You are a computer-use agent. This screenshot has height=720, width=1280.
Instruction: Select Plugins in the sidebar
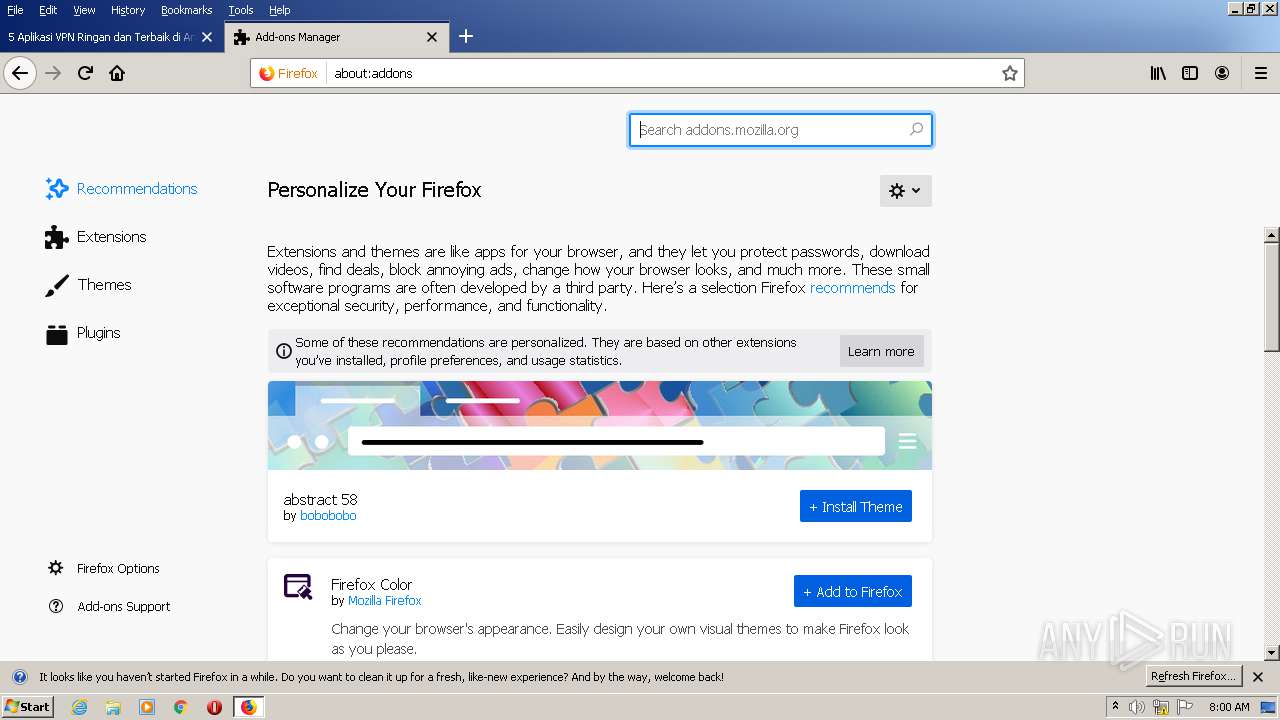click(83, 333)
